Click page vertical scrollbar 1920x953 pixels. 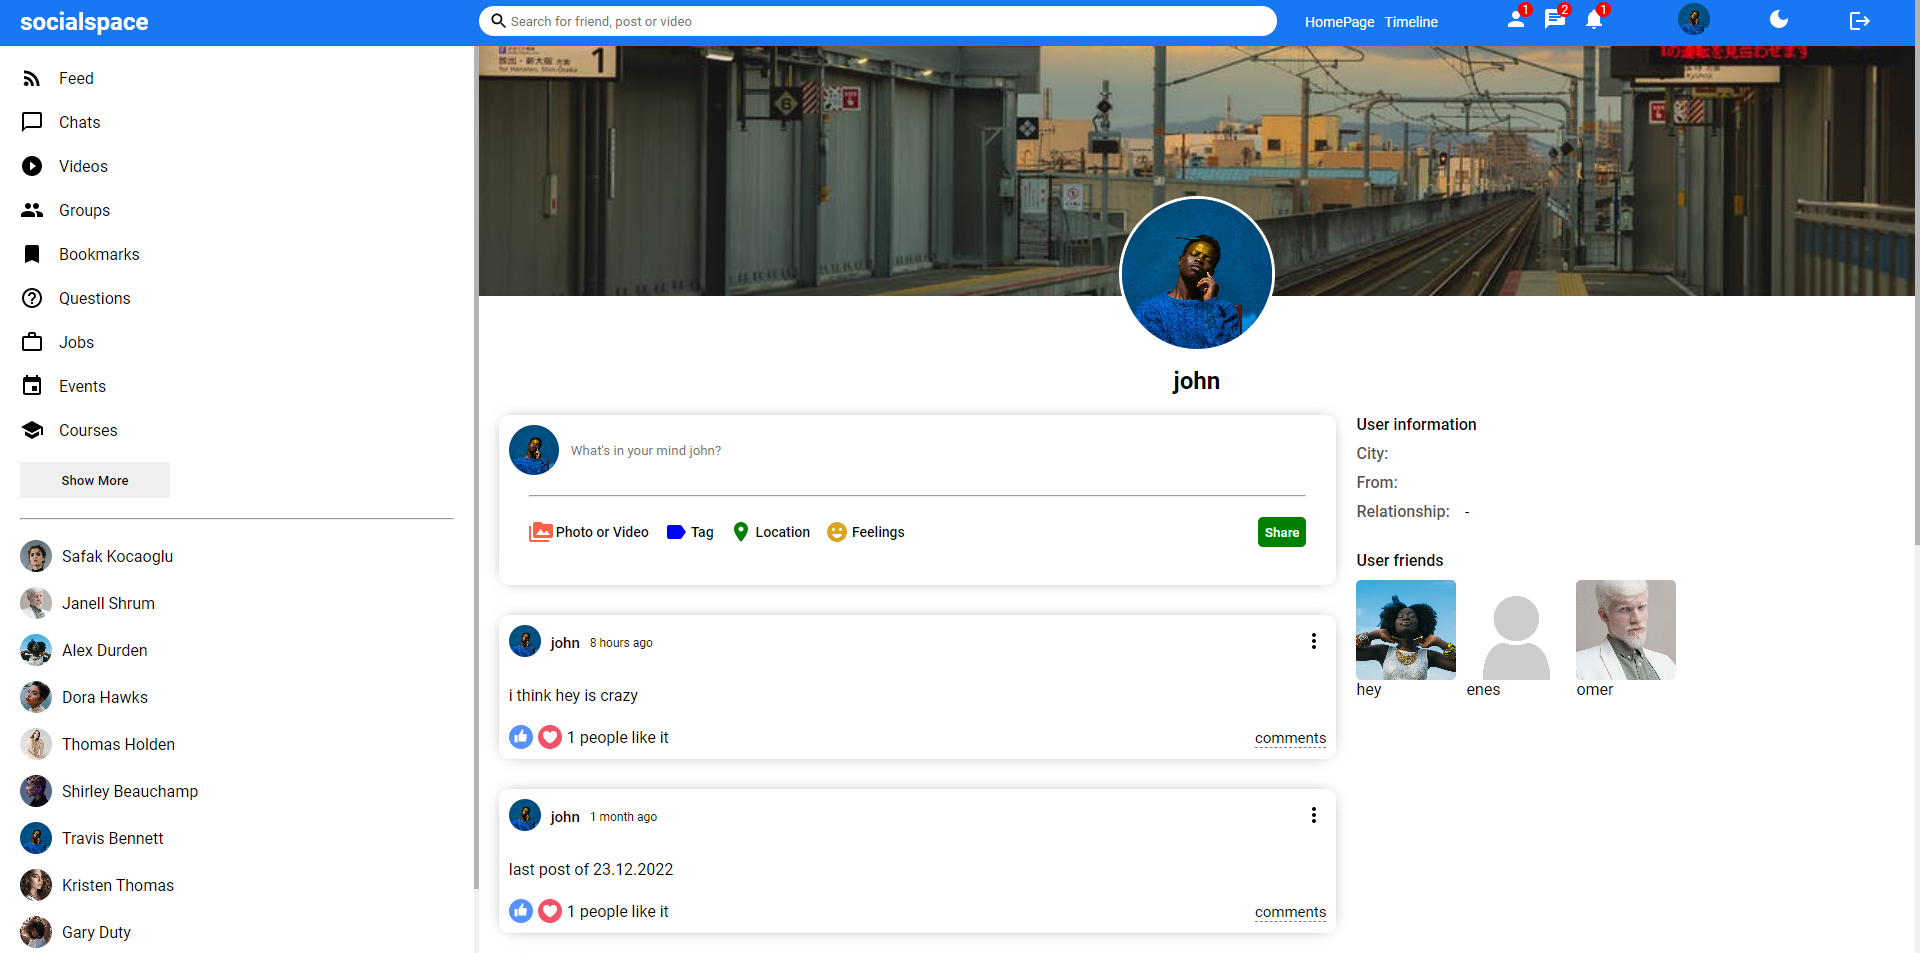point(1917,272)
